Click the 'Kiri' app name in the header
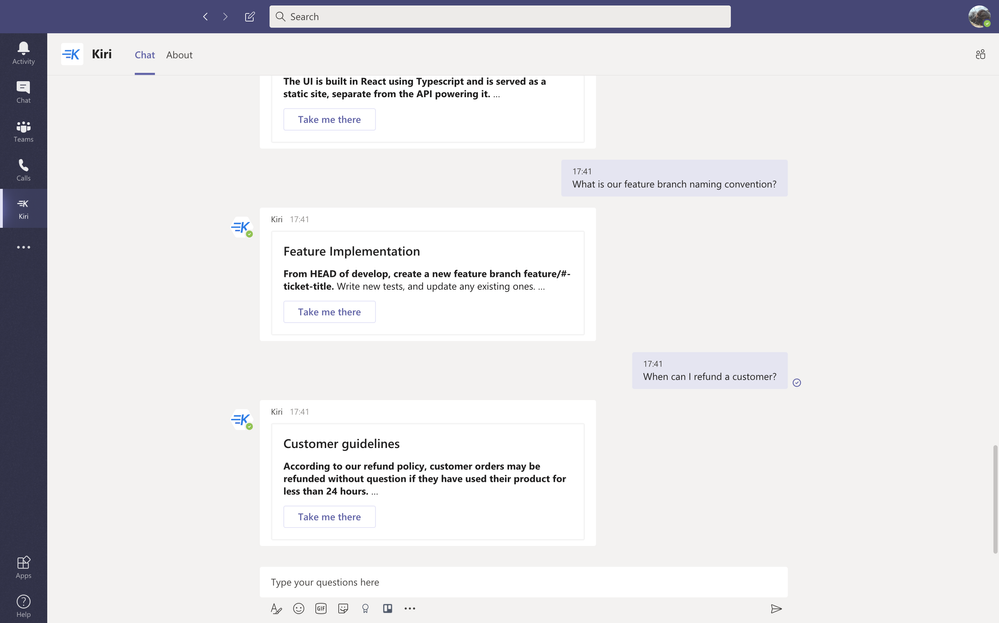 (x=102, y=54)
